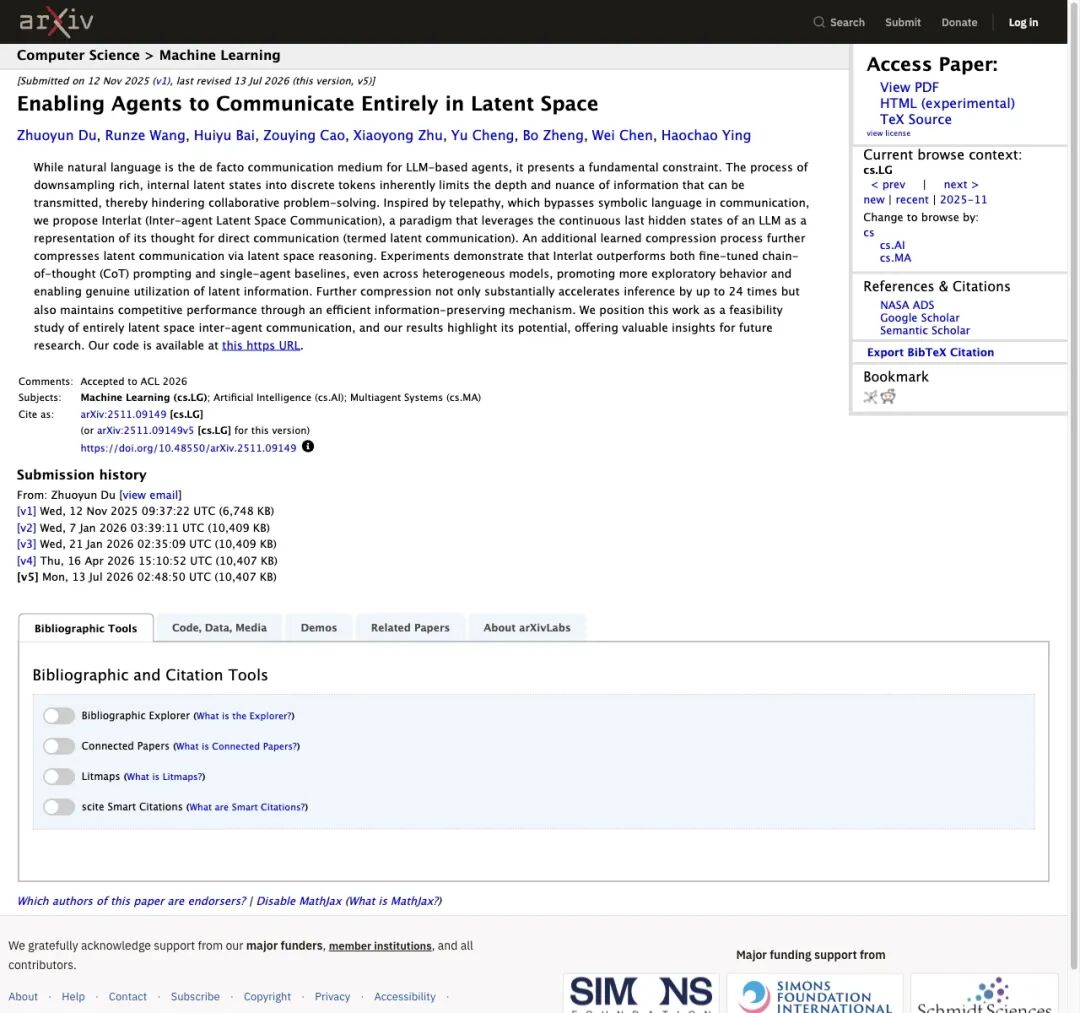Open version v2 in submission history
The height and width of the screenshot is (1013, 1080).
coord(26,528)
